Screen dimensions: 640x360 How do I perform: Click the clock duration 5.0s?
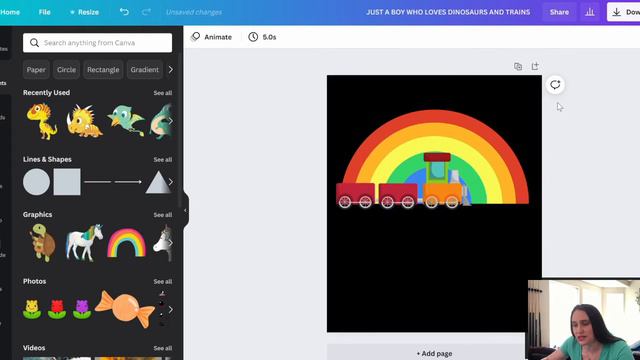[262, 37]
